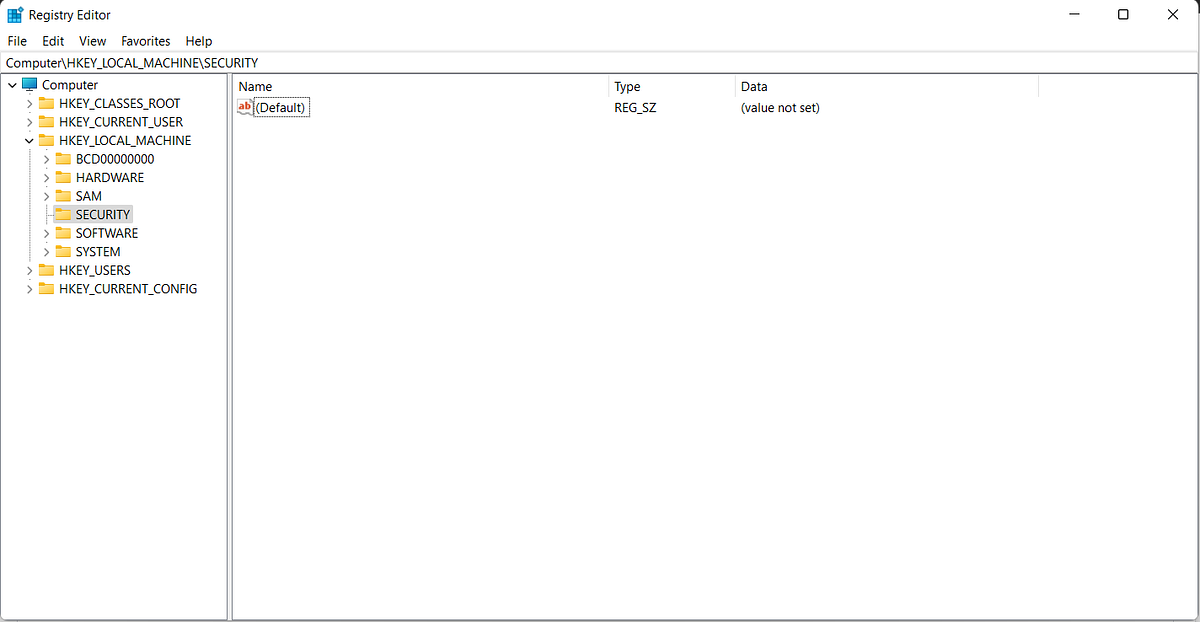Open the Help menu
Screen dimensions: 1200x622
click(x=198, y=41)
